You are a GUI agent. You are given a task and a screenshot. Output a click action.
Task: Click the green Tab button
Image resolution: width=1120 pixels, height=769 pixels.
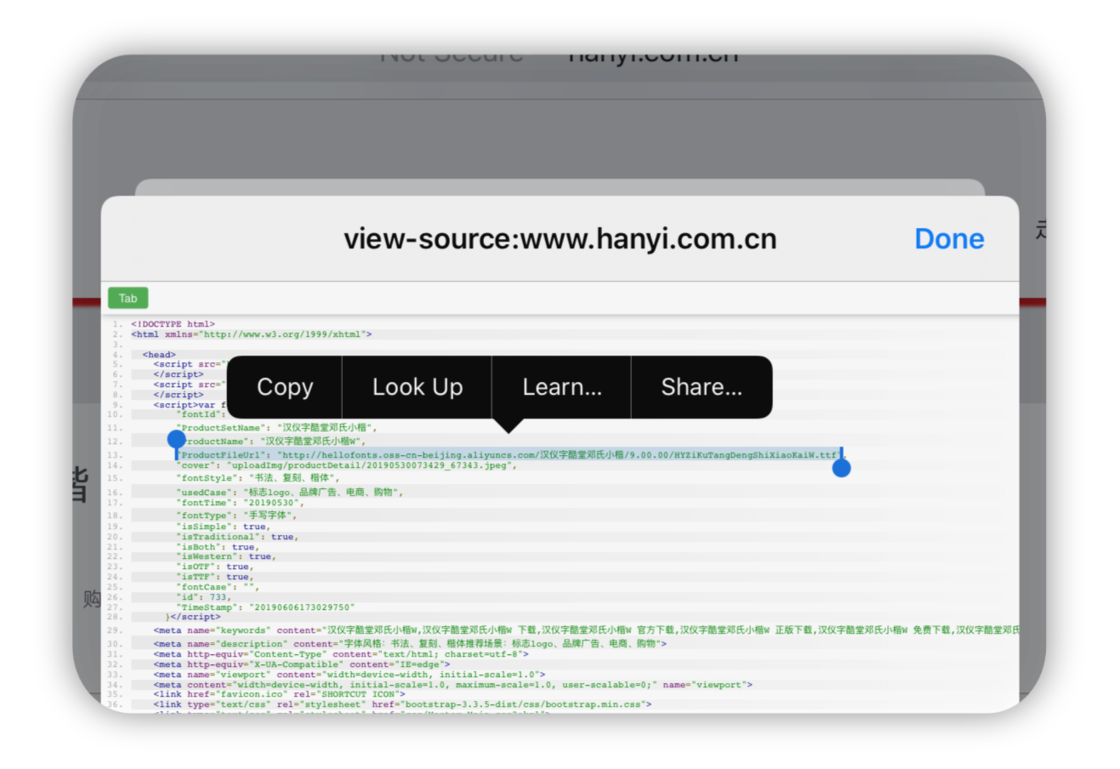click(128, 298)
